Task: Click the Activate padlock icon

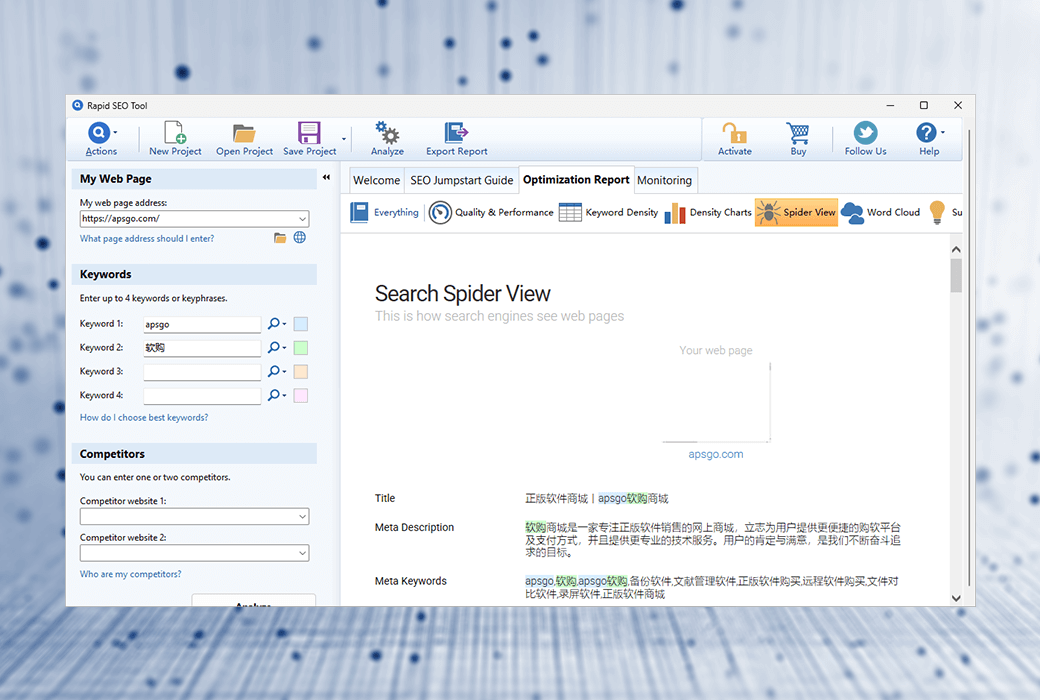Action: pos(735,133)
